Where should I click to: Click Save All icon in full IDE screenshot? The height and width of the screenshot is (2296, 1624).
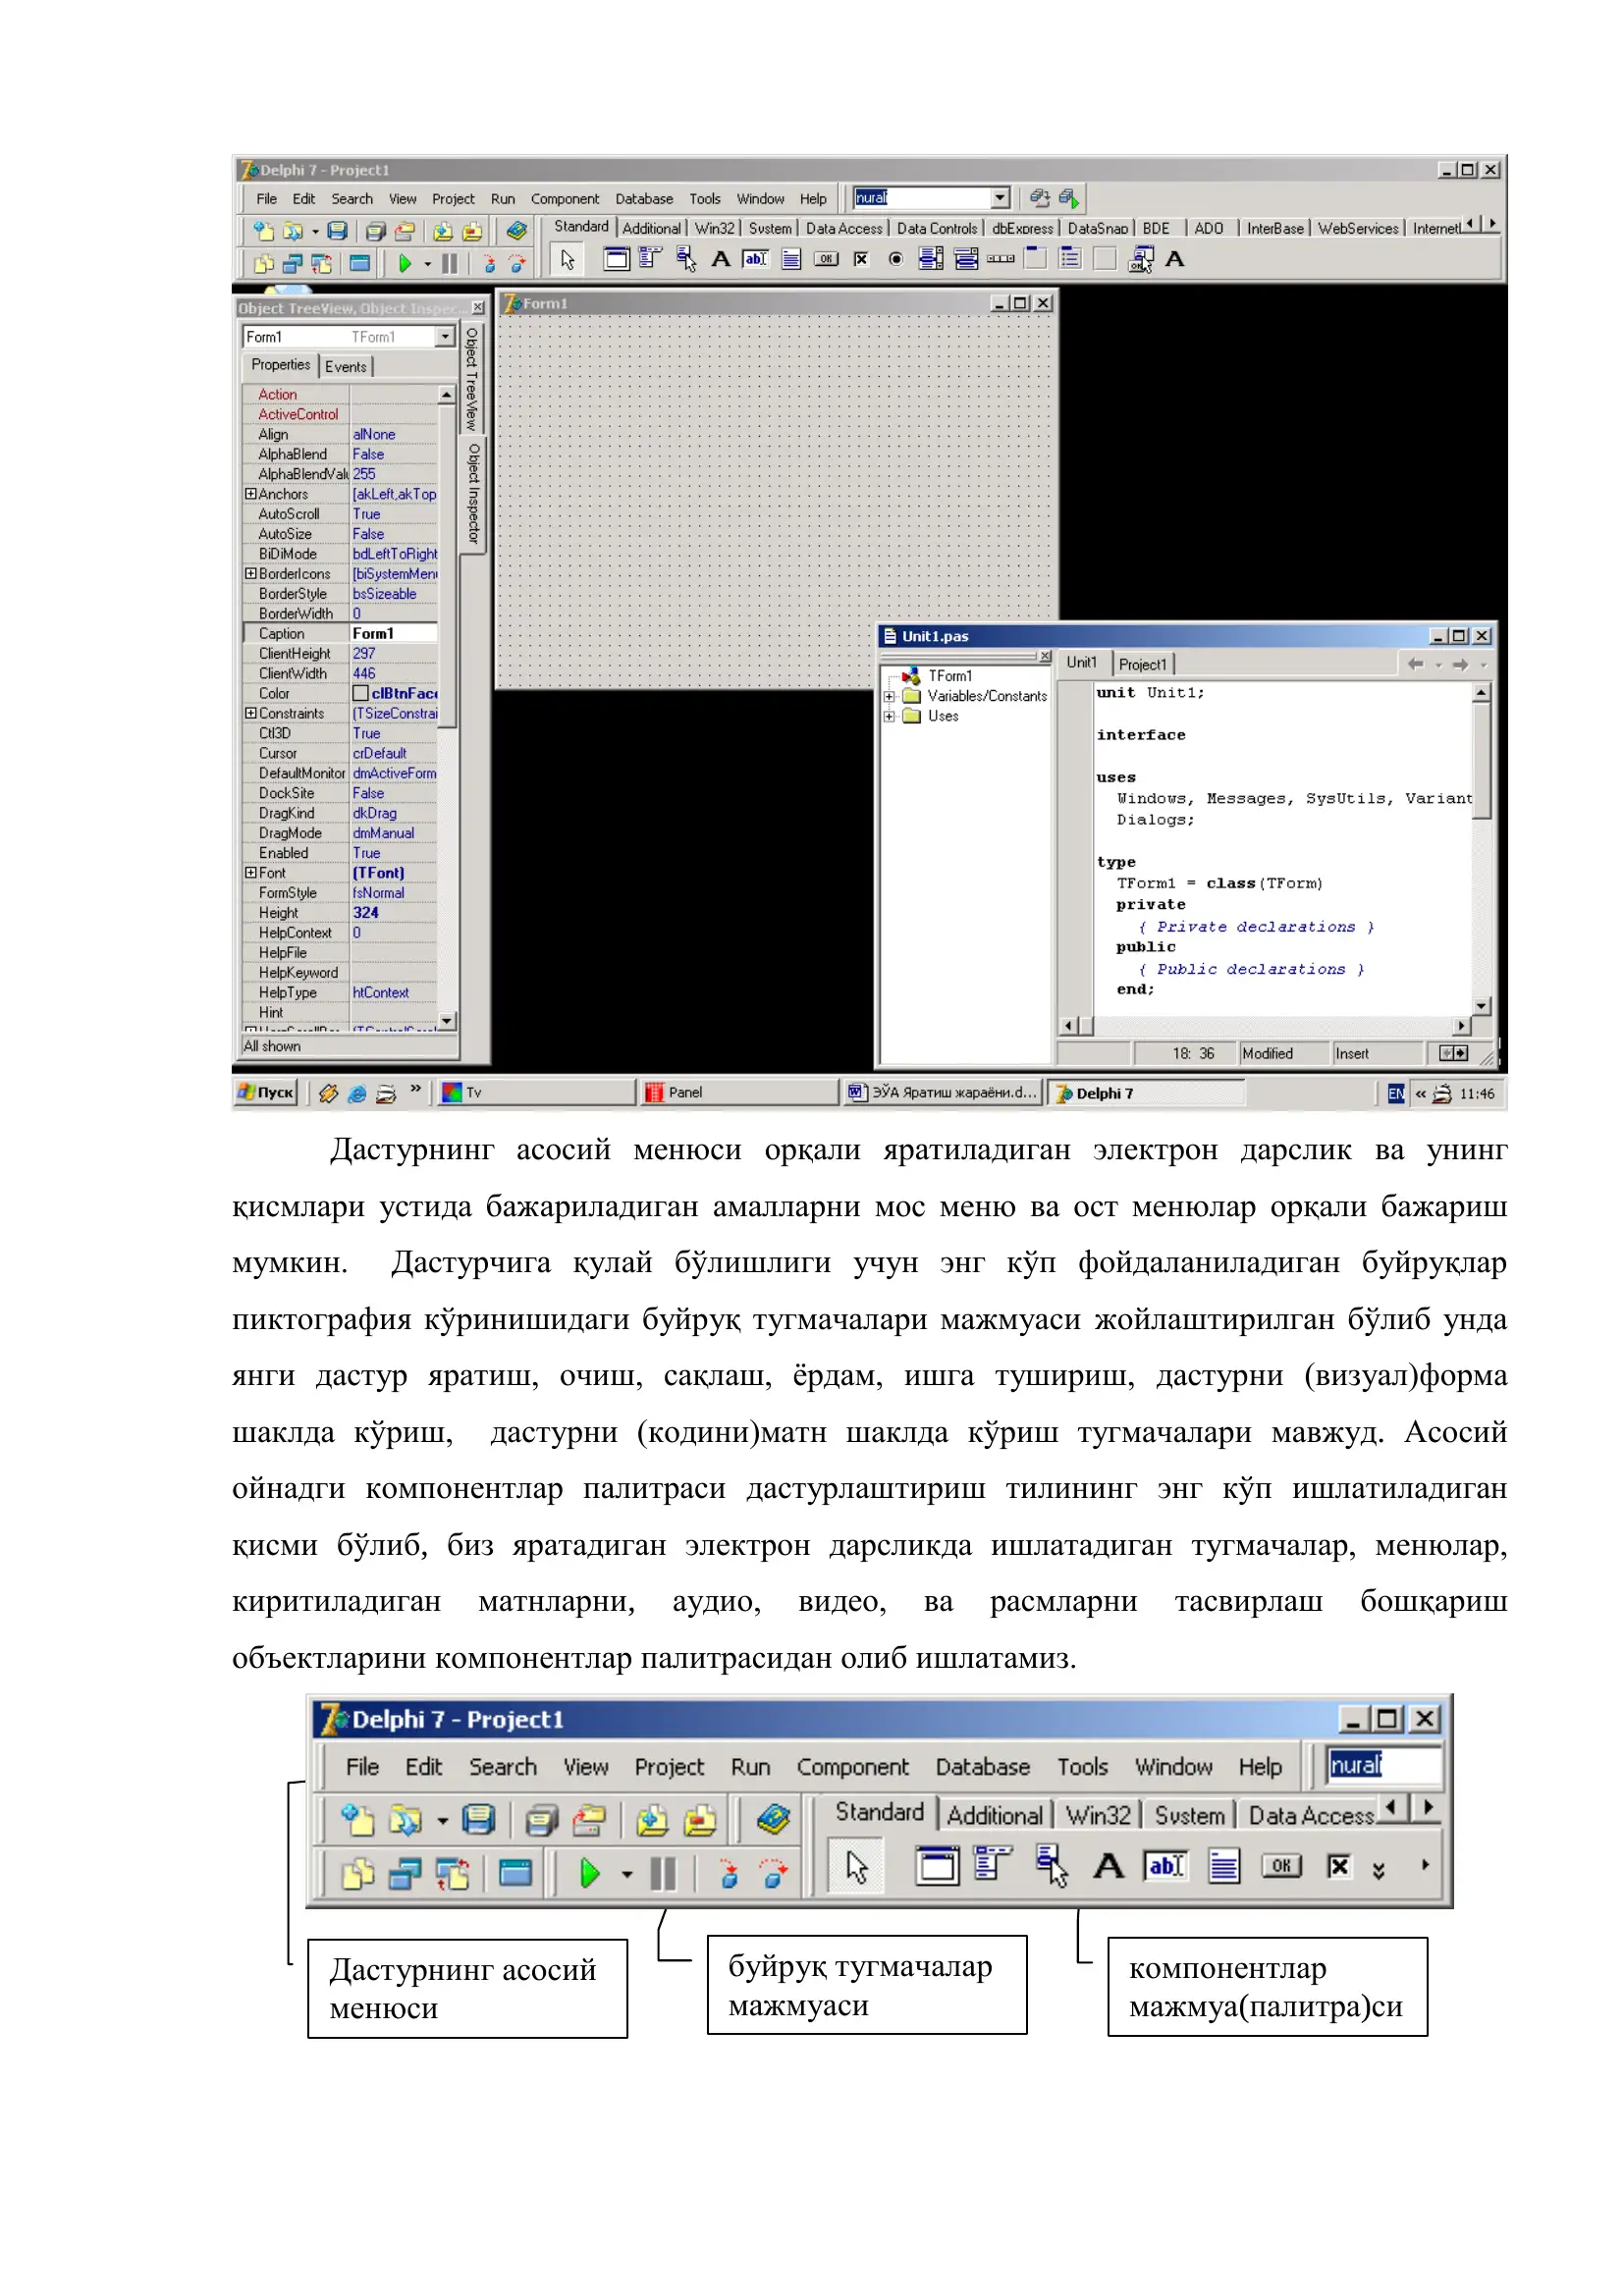click(x=375, y=232)
